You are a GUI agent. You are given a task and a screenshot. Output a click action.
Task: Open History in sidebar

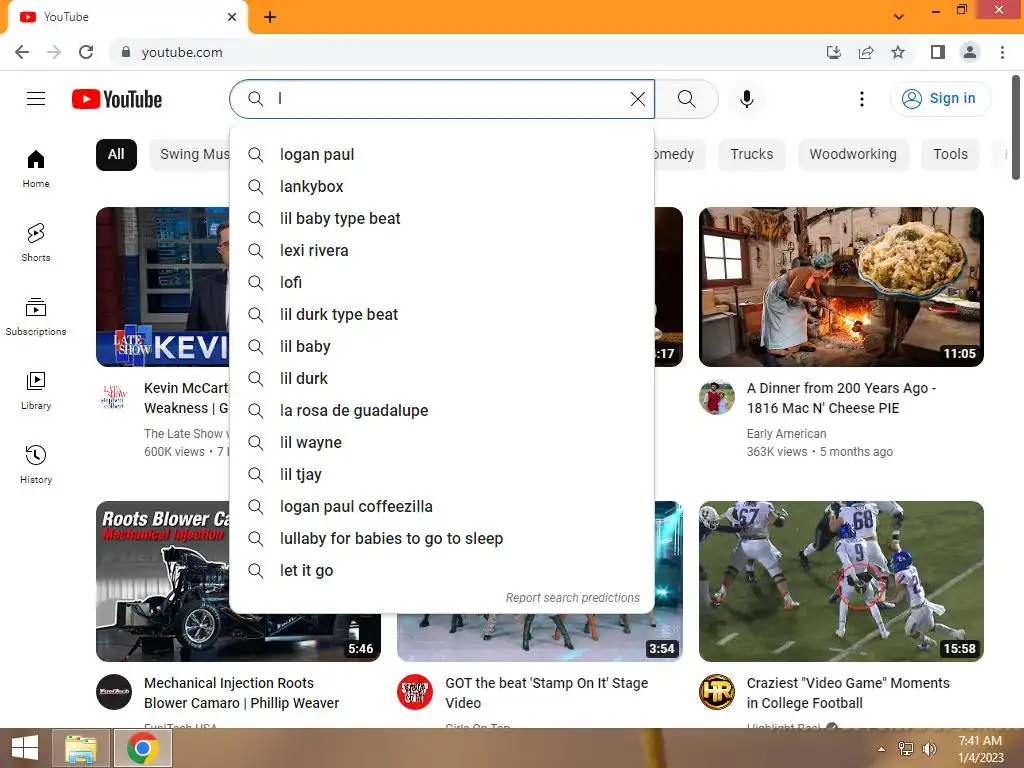[36, 464]
